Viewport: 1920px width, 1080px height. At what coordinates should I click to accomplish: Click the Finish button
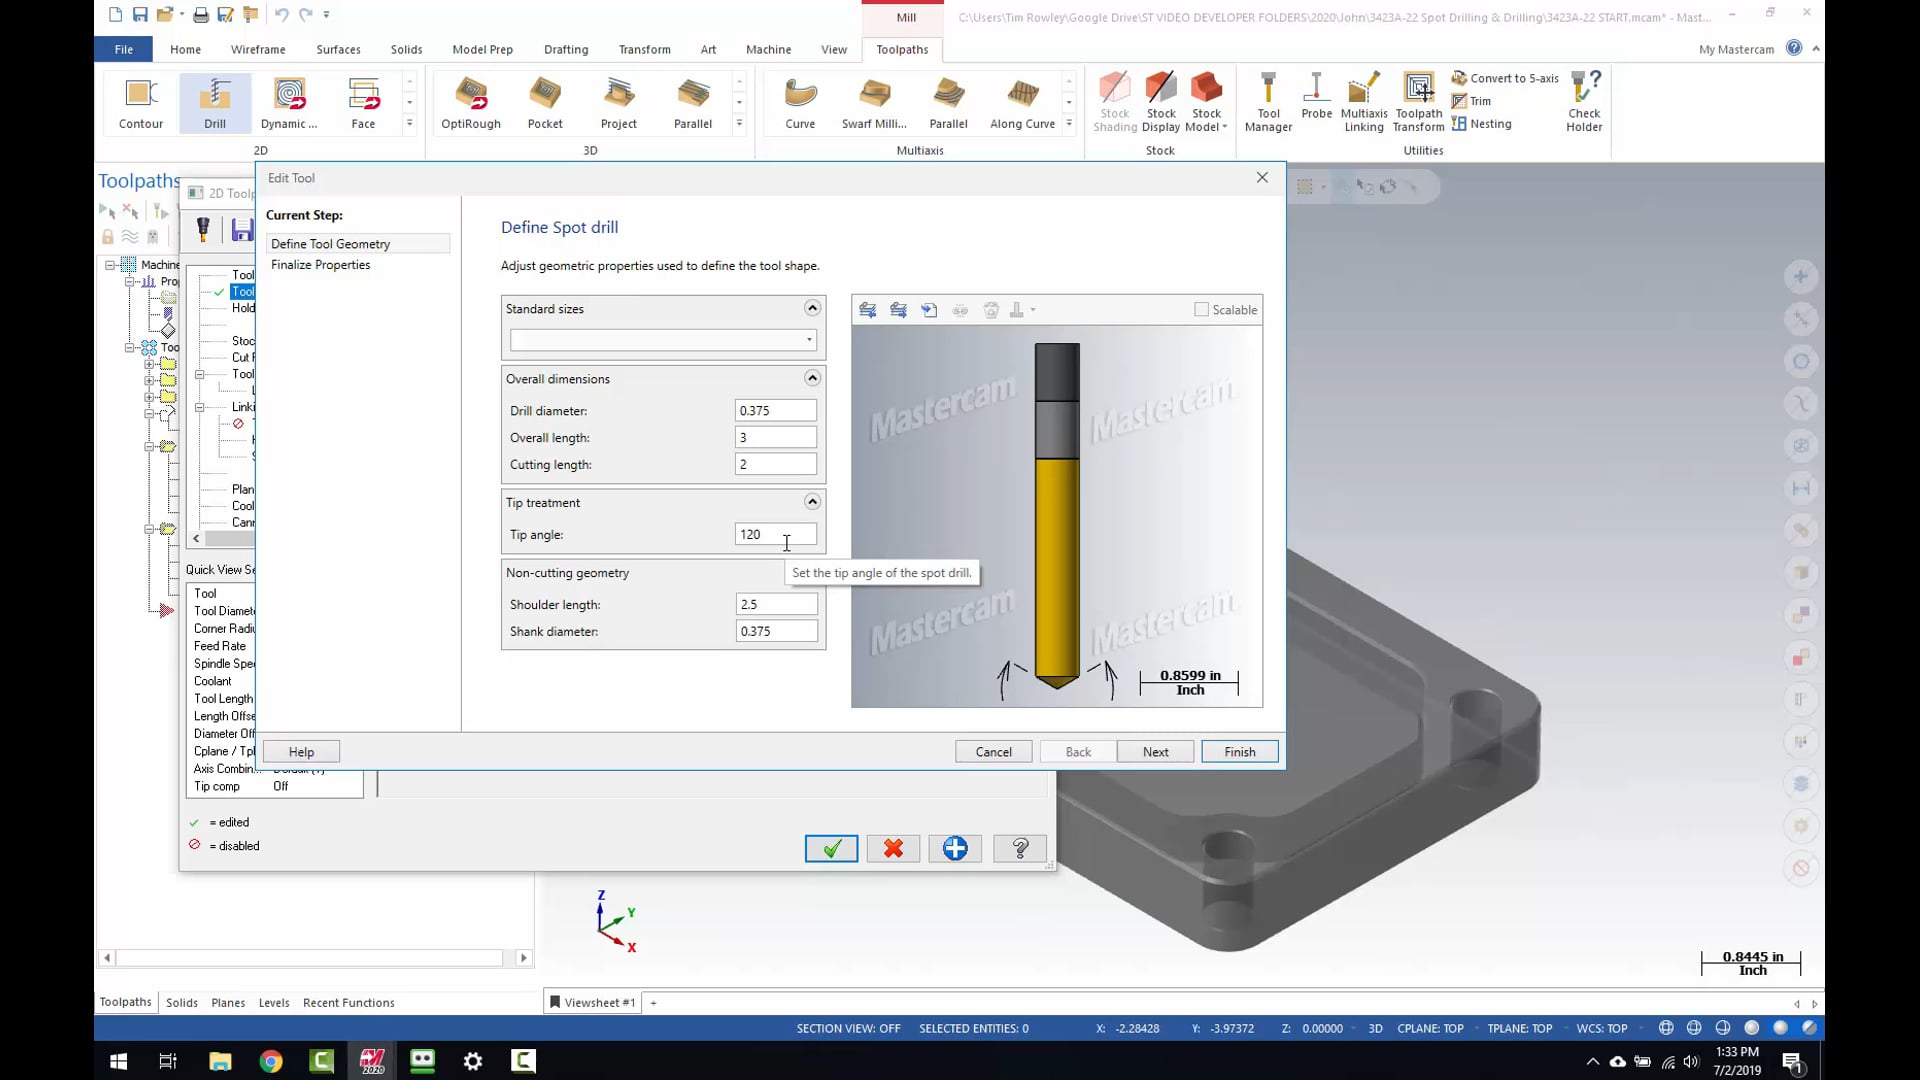1240,752
